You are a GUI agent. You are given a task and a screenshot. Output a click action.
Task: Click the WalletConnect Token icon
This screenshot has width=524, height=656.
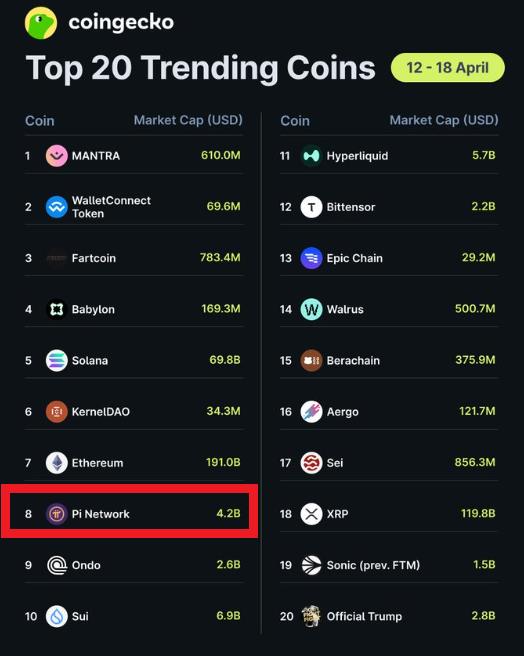[57, 207]
